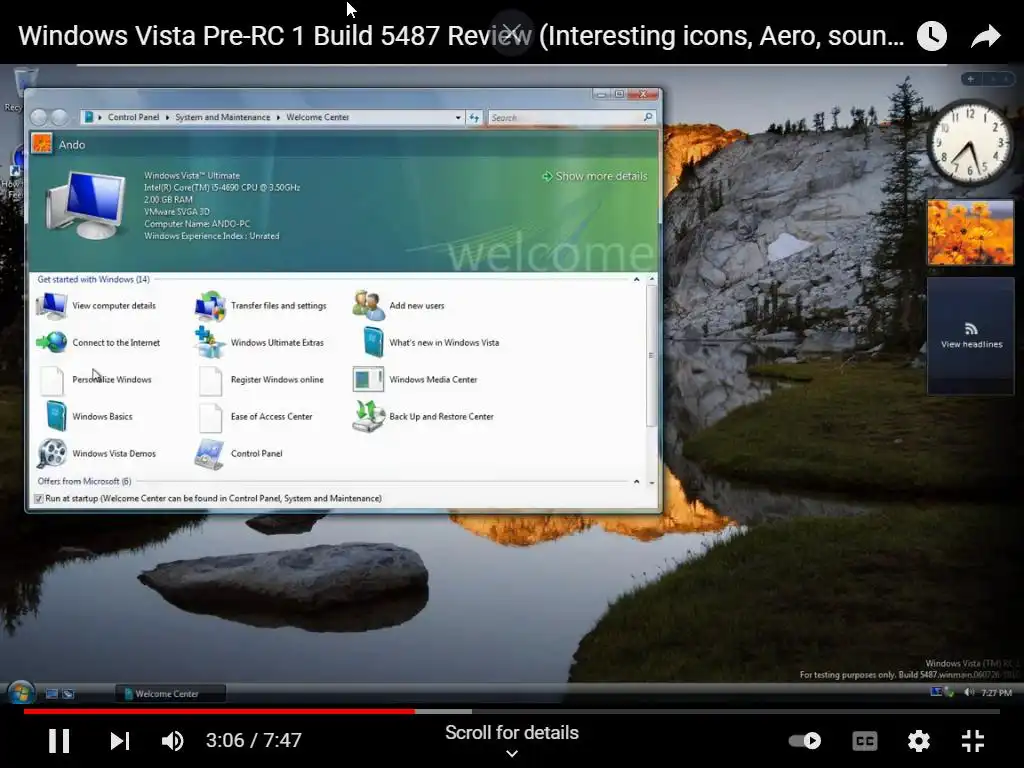The height and width of the screenshot is (768, 1024).
Task: Click the Welcome Center vertical scrollbar
Action: pos(651,356)
